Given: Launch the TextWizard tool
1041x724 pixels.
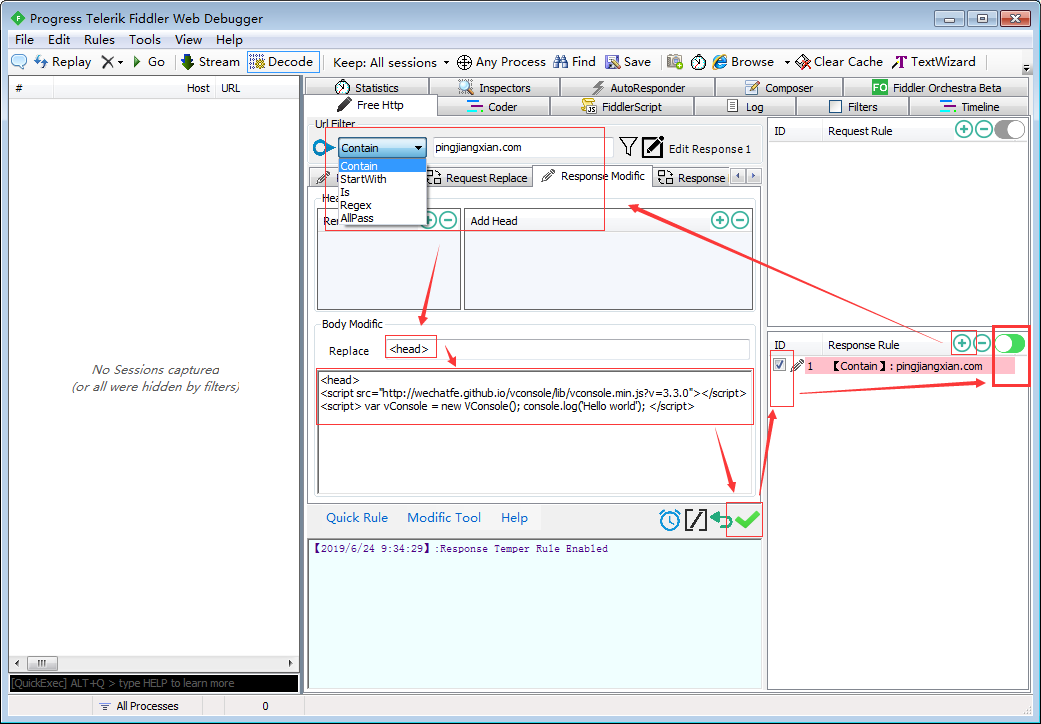Looking at the screenshot, I should coord(934,62).
